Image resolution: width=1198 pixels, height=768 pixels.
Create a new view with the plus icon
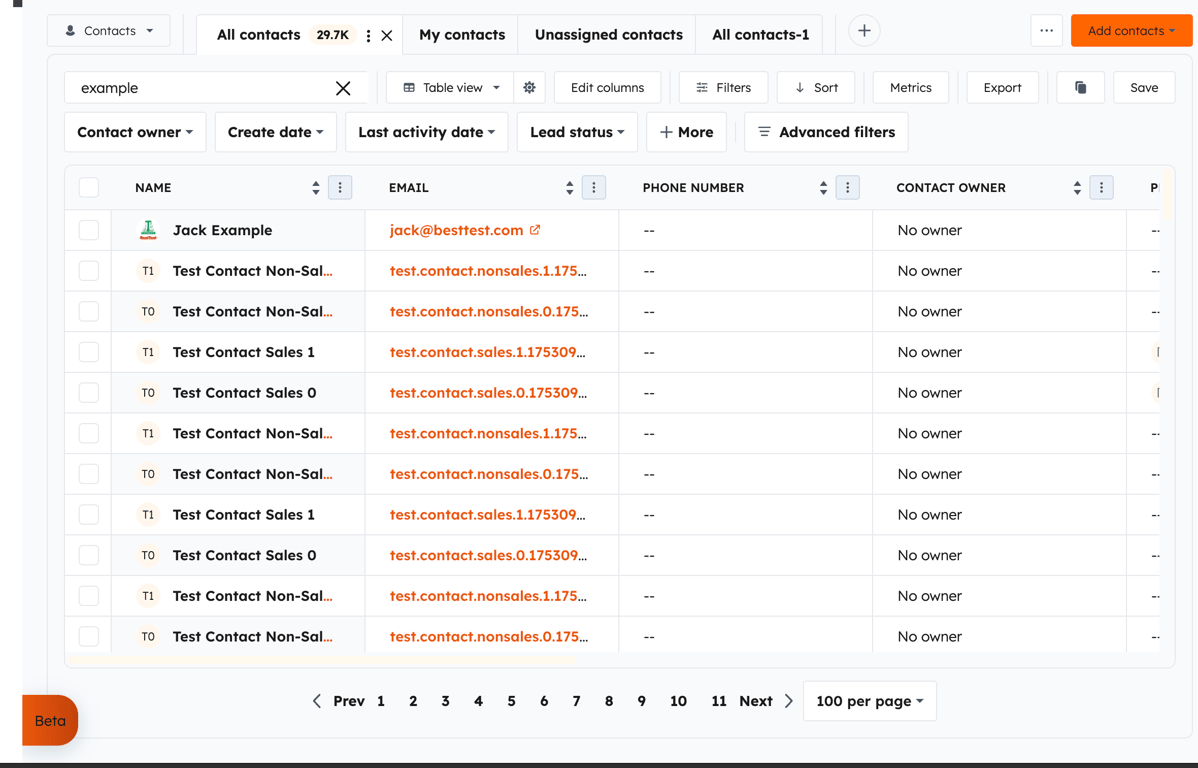(863, 30)
